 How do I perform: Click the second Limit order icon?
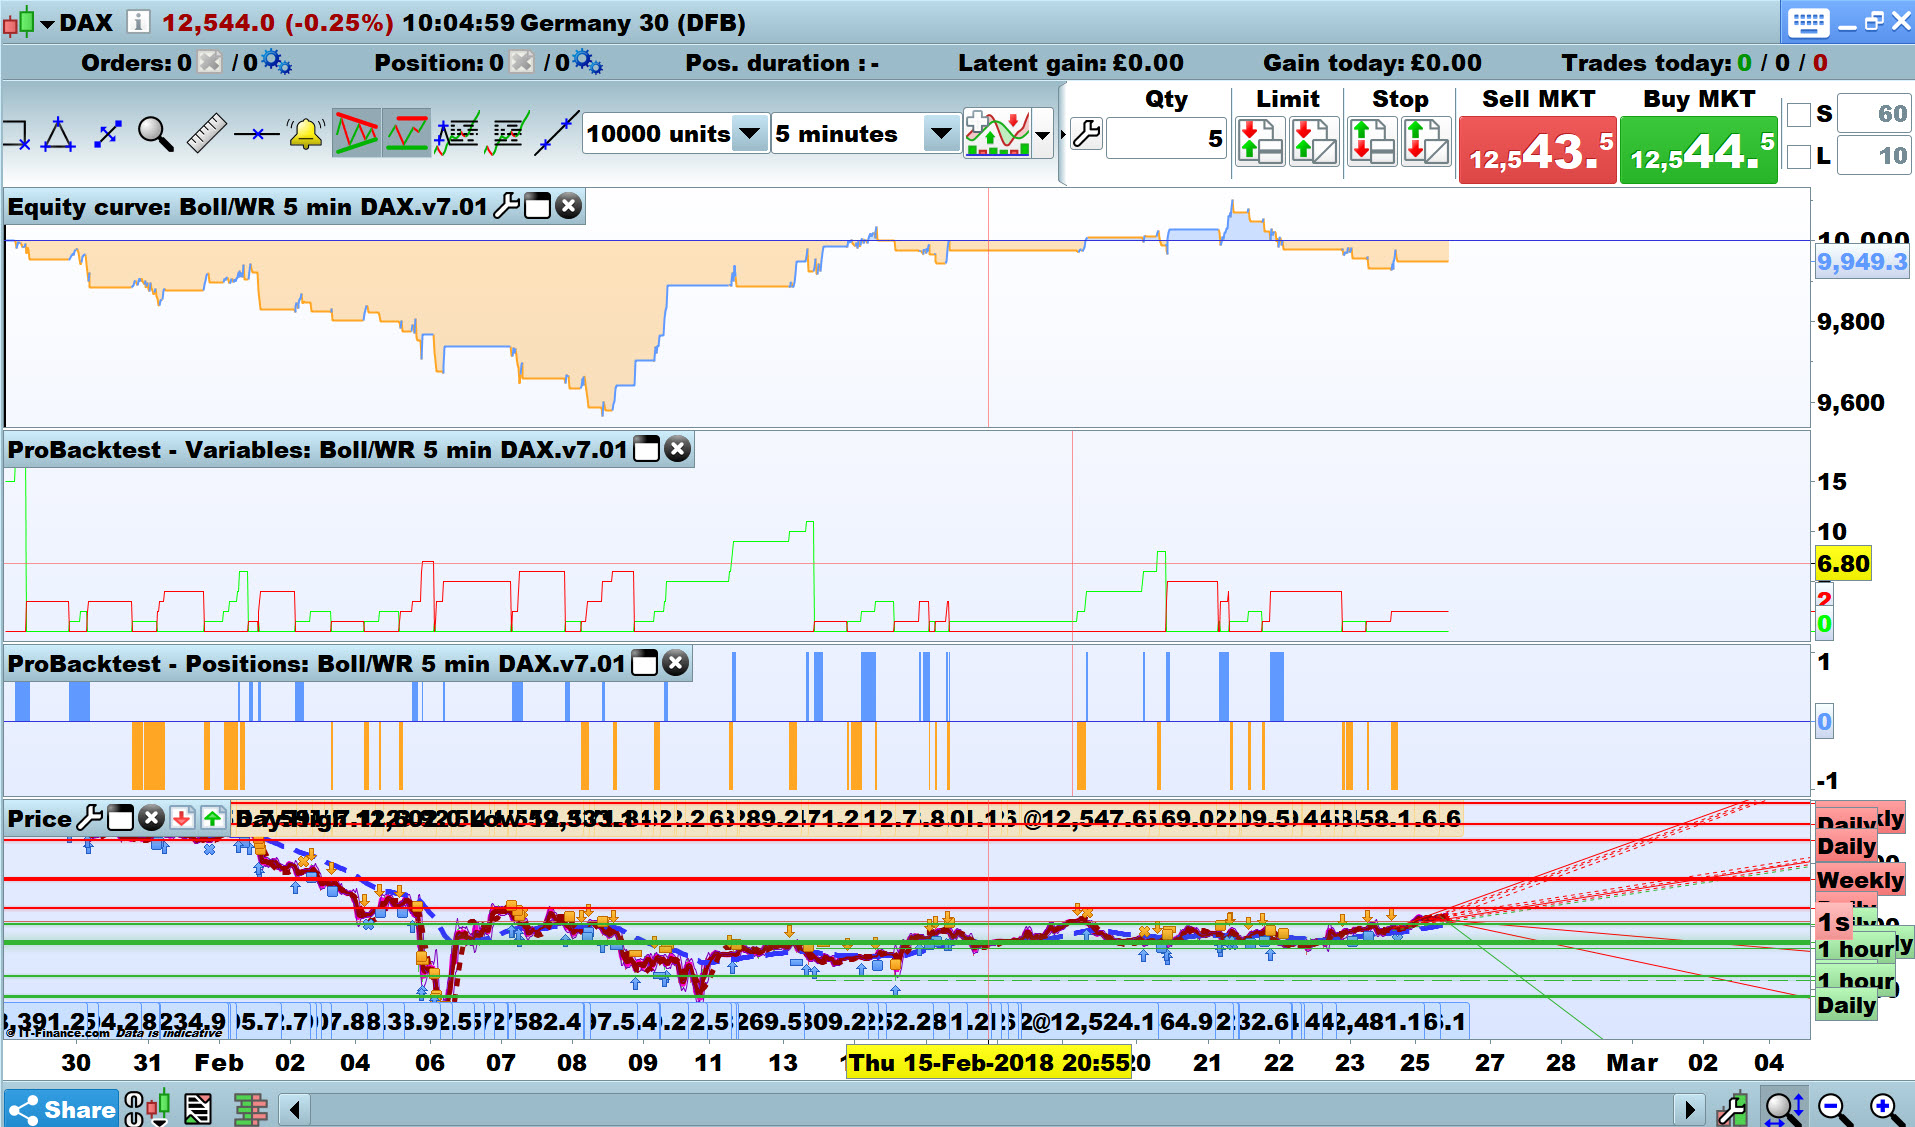[x=1314, y=141]
